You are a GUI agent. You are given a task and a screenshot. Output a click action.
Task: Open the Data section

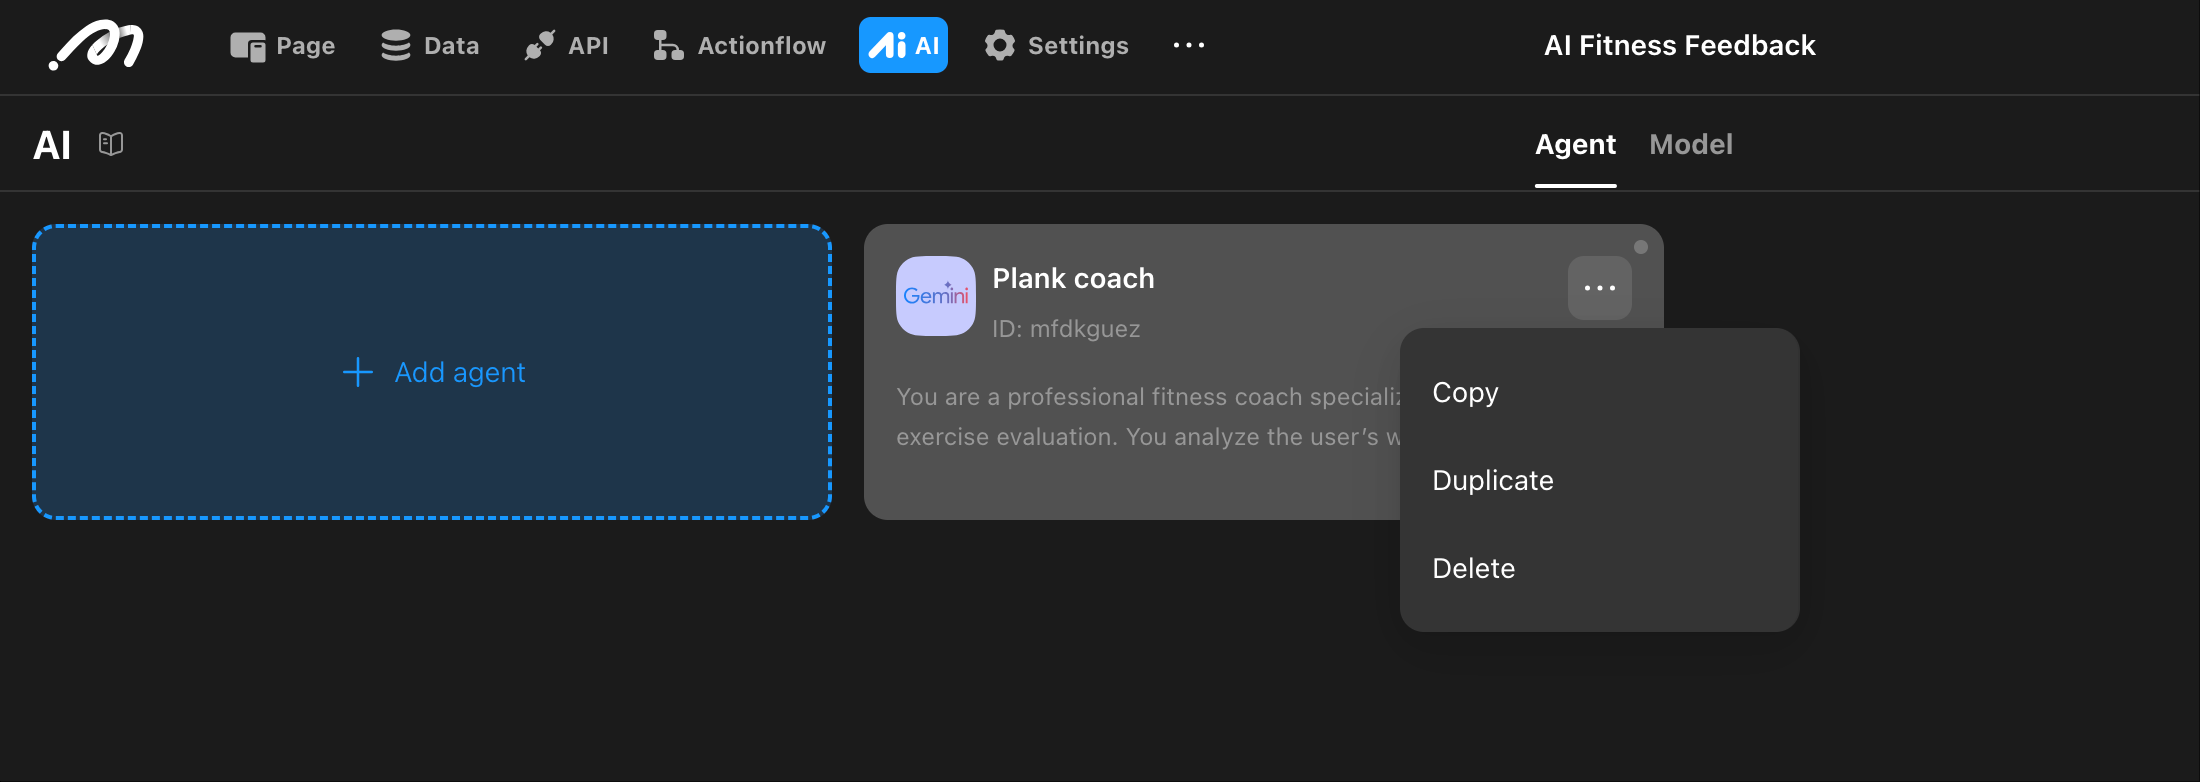[x=430, y=46]
